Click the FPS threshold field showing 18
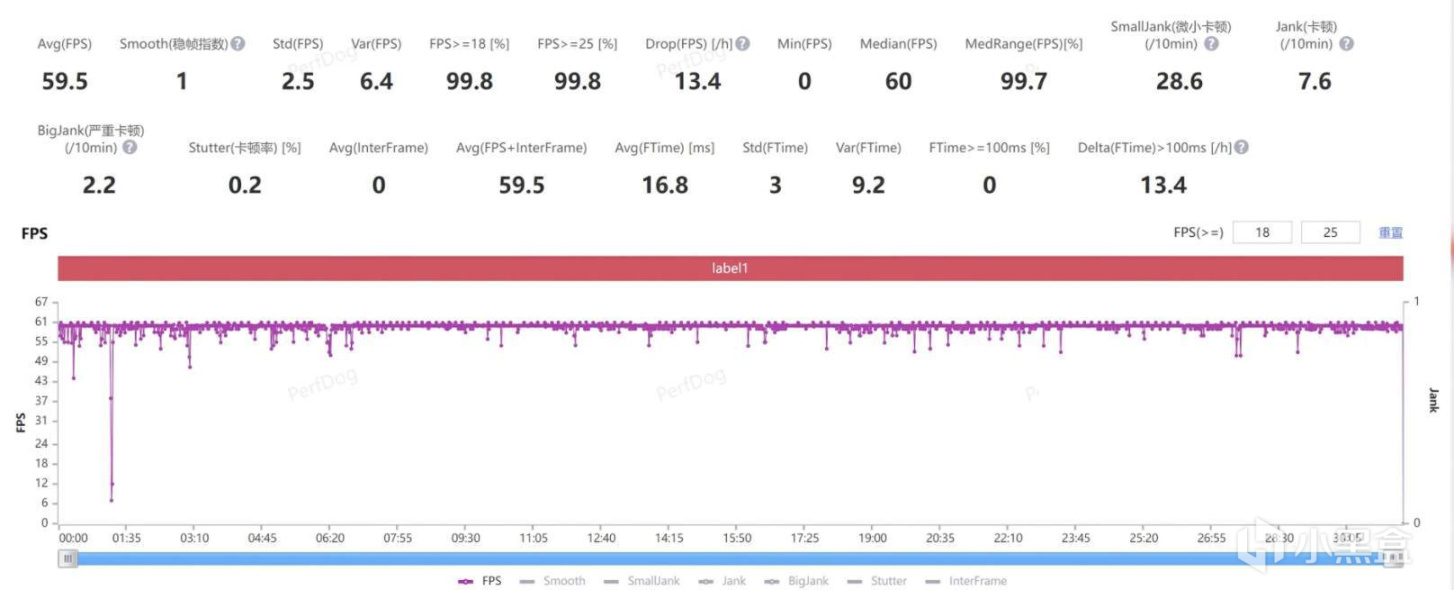This screenshot has height=590, width=1454. pyautogui.click(x=1262, y=232)
